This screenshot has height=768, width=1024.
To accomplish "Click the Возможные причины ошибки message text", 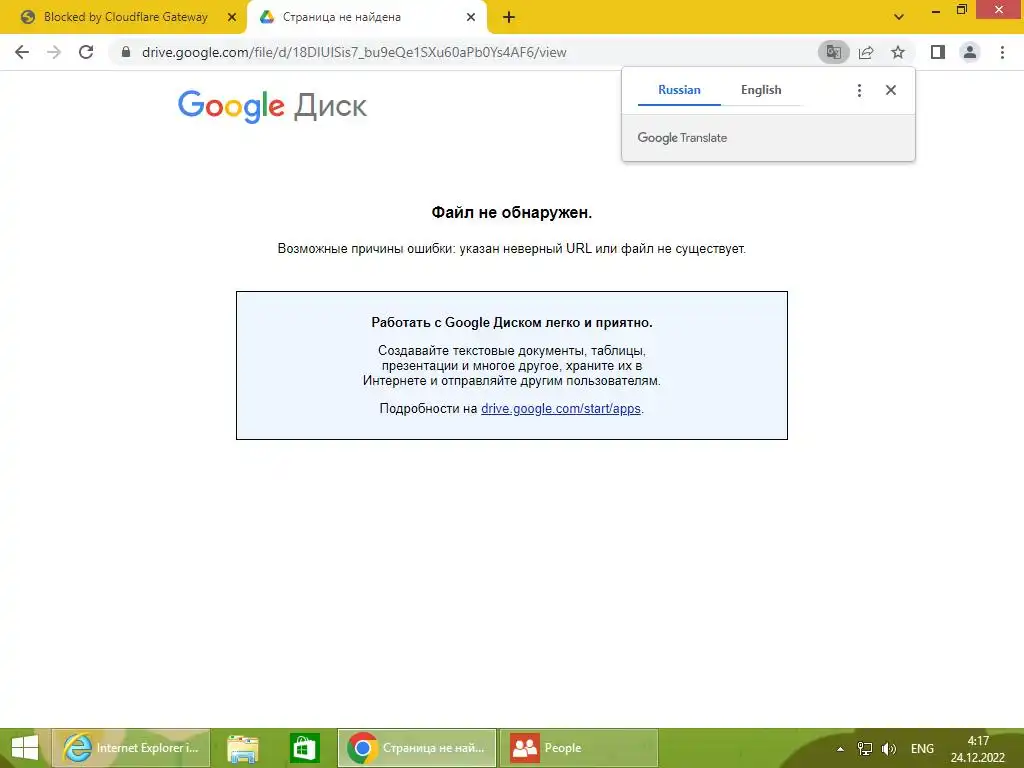I will tap(511, 249).
